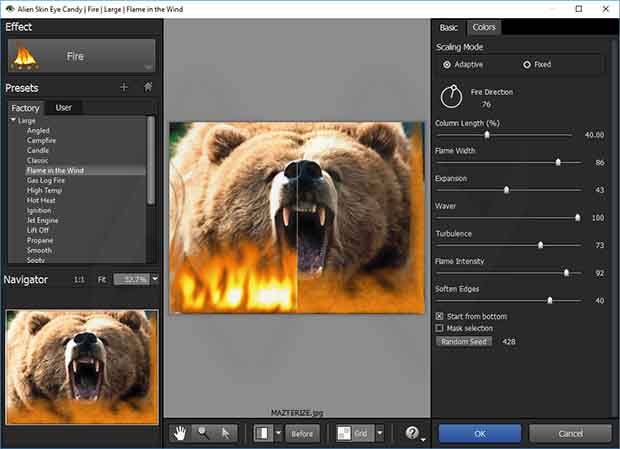Collapse the Large preset group

(x=14, y=120)
